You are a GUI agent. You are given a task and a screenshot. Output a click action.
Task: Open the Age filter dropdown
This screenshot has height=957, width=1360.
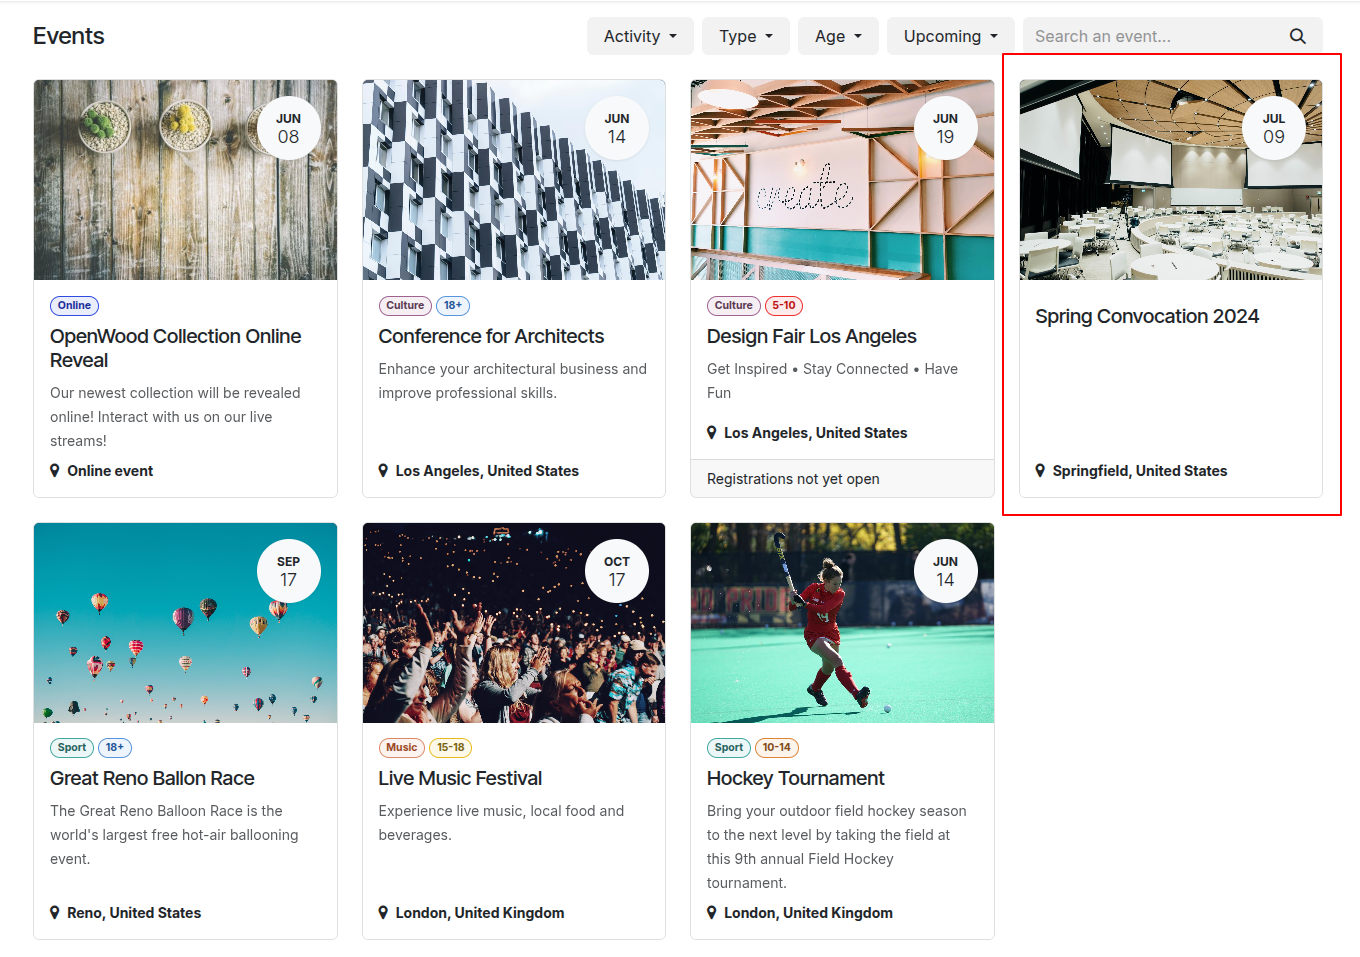(x=838, y=36)
